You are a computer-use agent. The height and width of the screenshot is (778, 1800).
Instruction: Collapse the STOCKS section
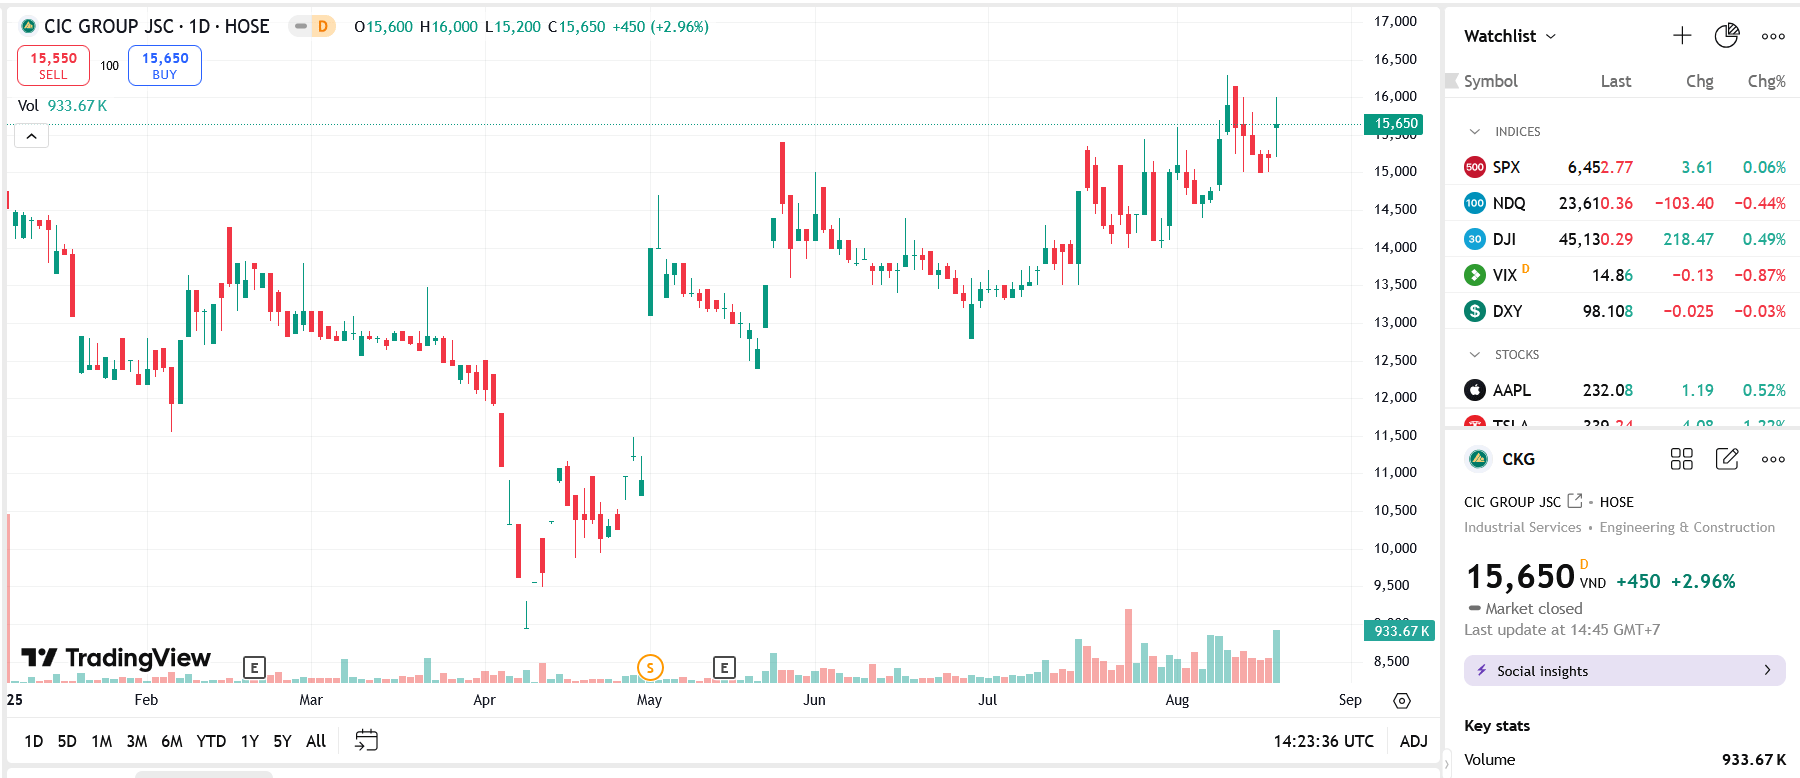pyautogui.click(x=1474, y=354)
